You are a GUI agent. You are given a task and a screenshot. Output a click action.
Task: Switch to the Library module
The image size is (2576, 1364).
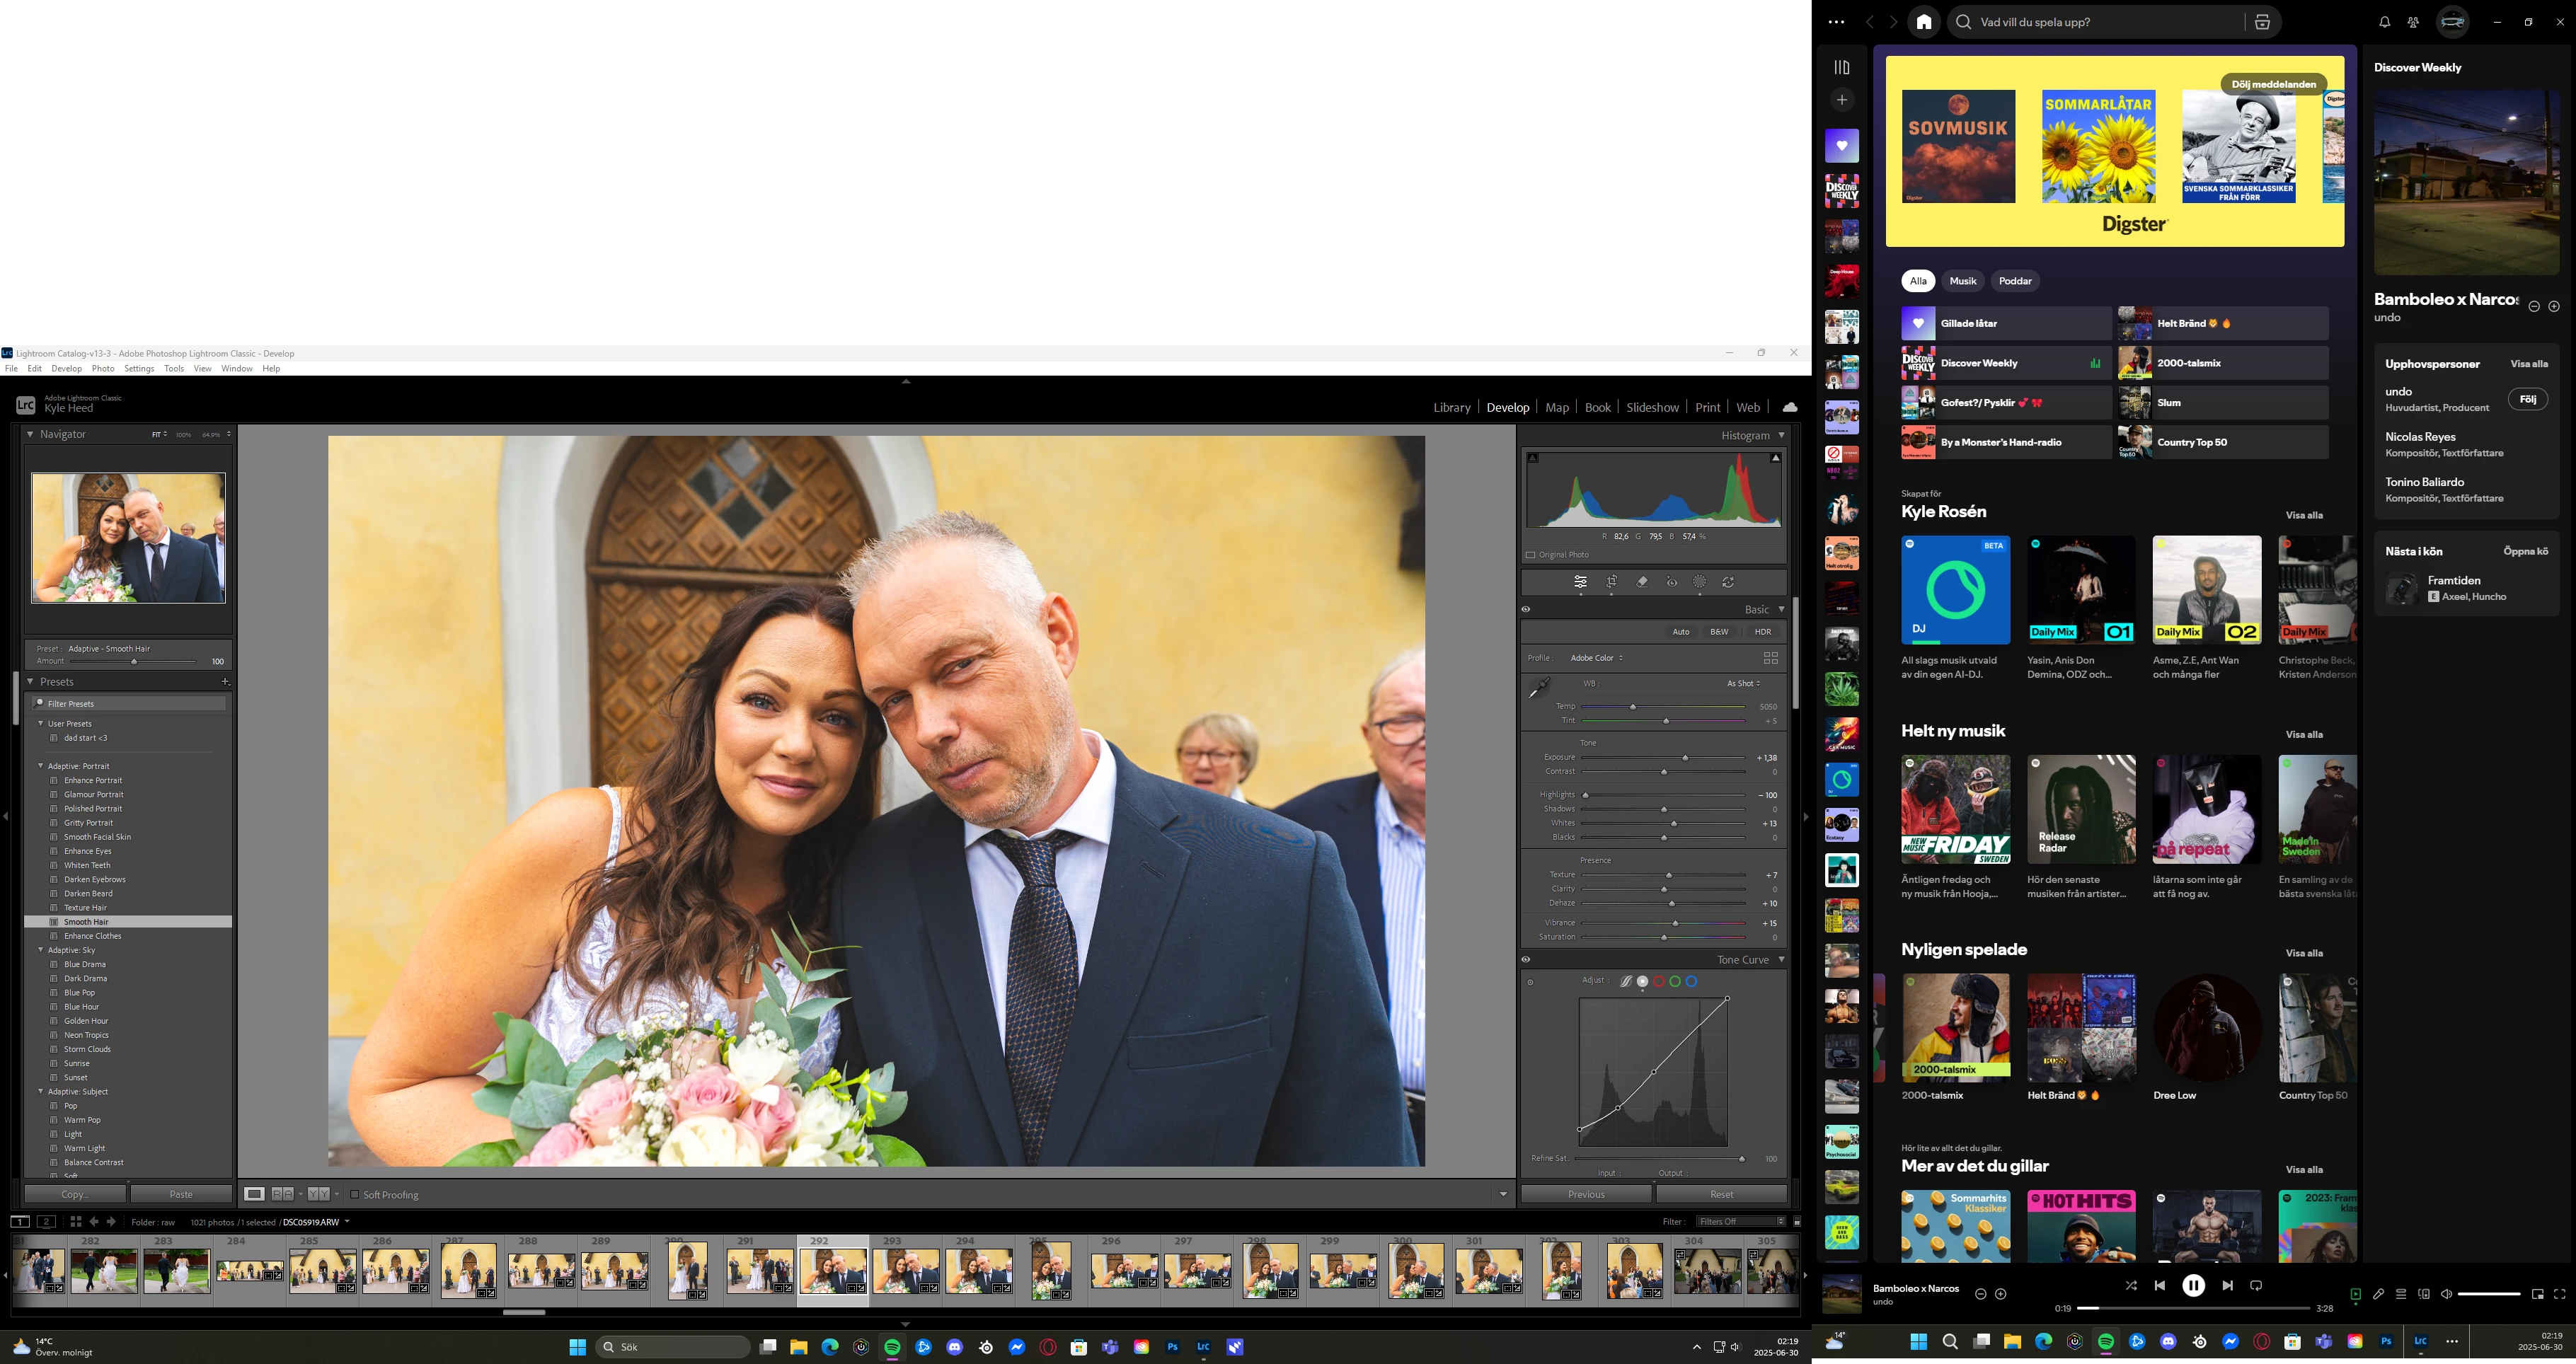(x=1451, y=407)
